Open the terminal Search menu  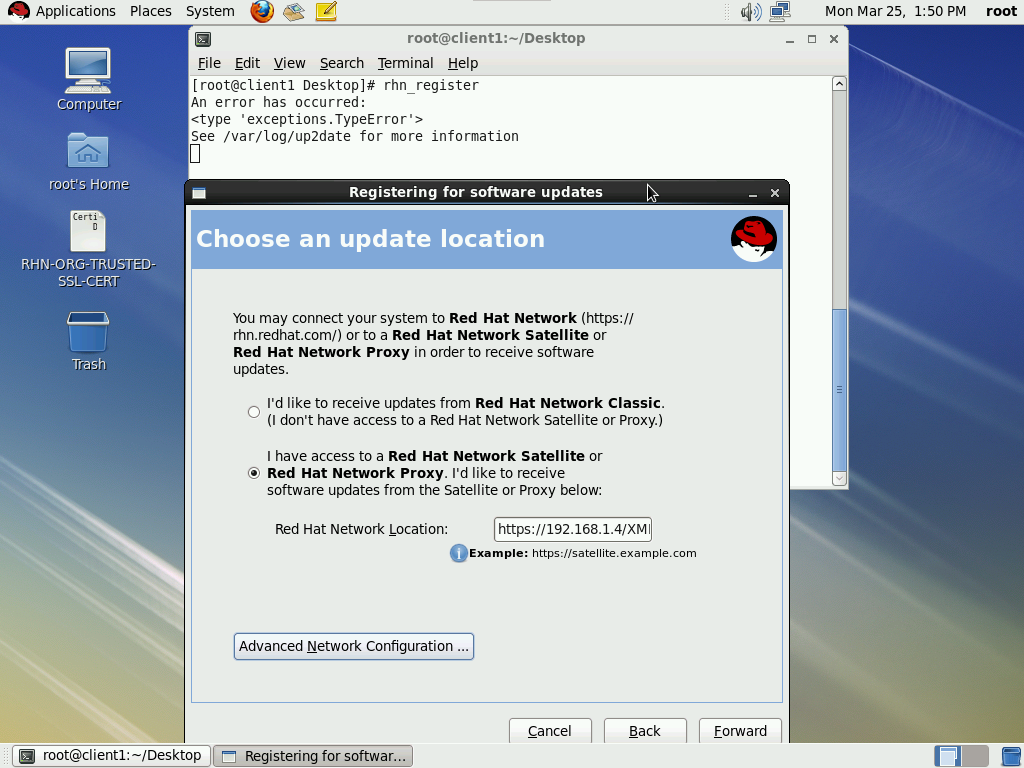342,63
